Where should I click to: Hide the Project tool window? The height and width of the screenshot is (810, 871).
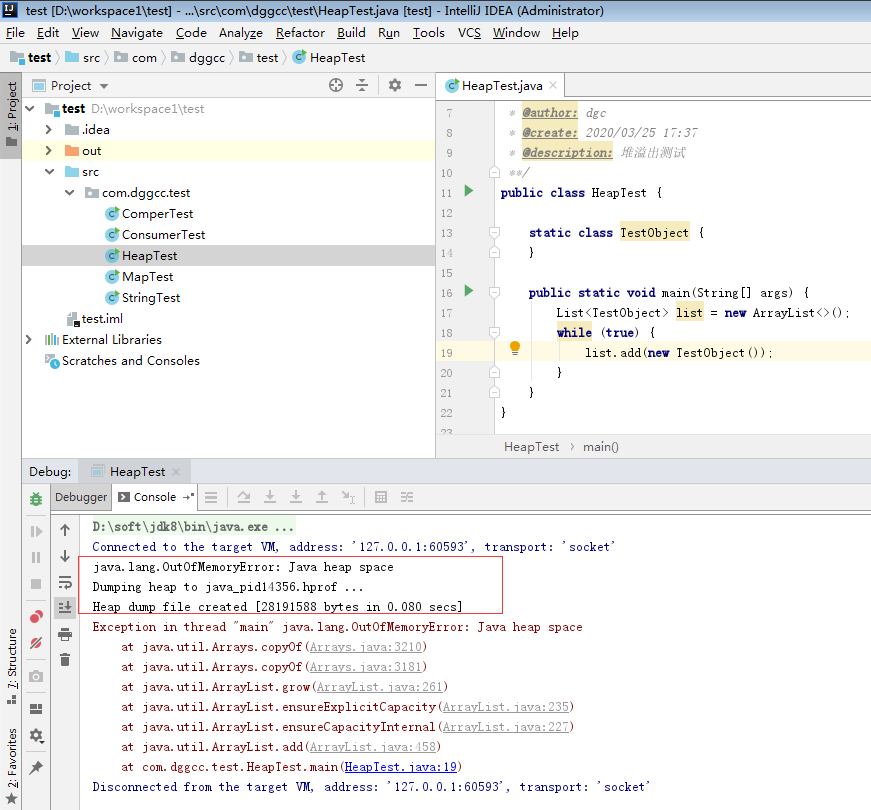pyautogui.click(x=421, y=85)
